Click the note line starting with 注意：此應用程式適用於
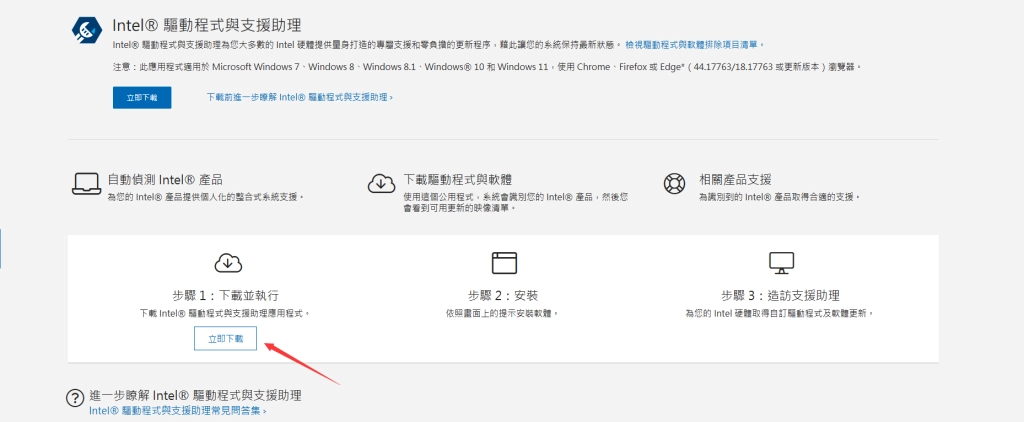This screenshot has height=422, width=1024. (x=487, y=67)
